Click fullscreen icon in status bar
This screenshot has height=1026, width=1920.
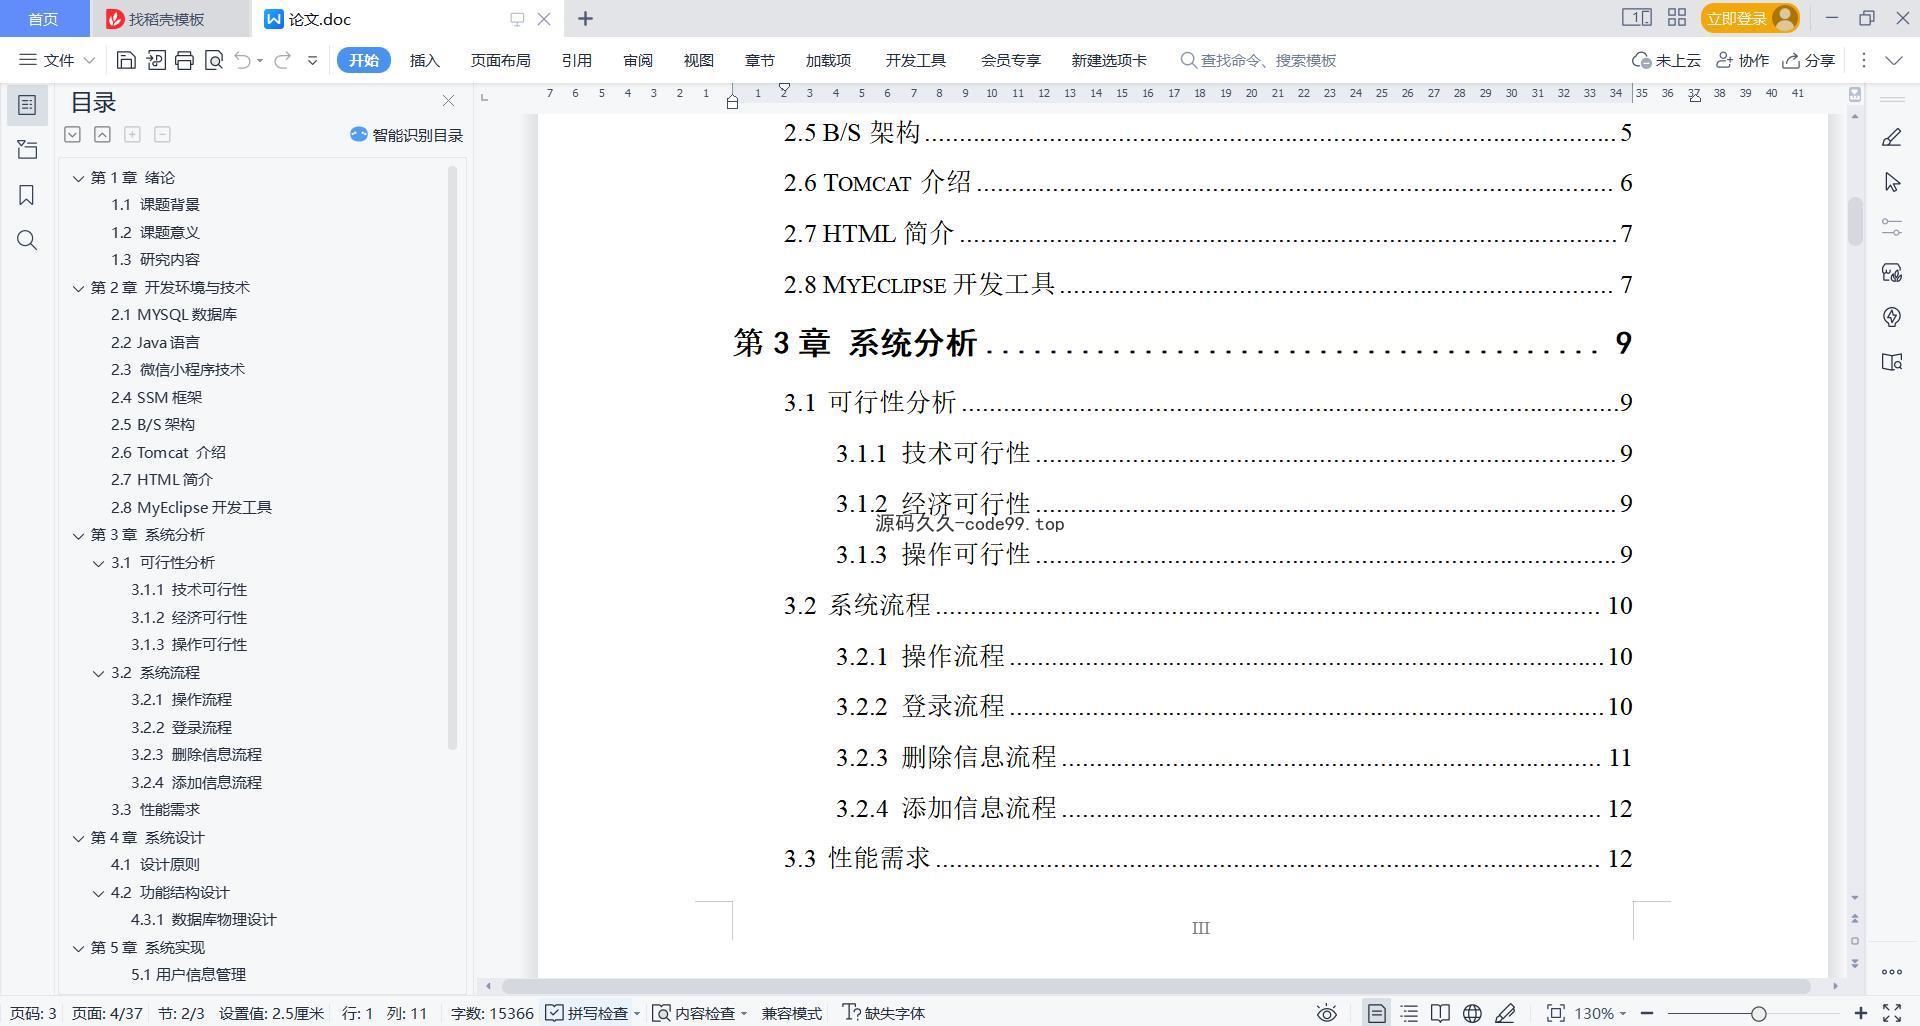tap(1892, 1013)
